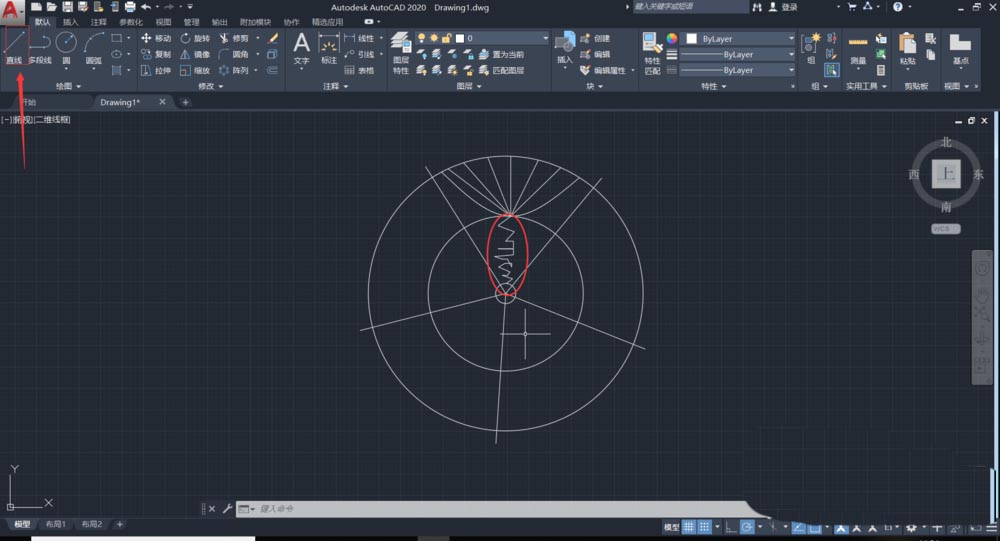Open the layer name dropdown showing 0
Screen dimensions: 1000x541
505,38
